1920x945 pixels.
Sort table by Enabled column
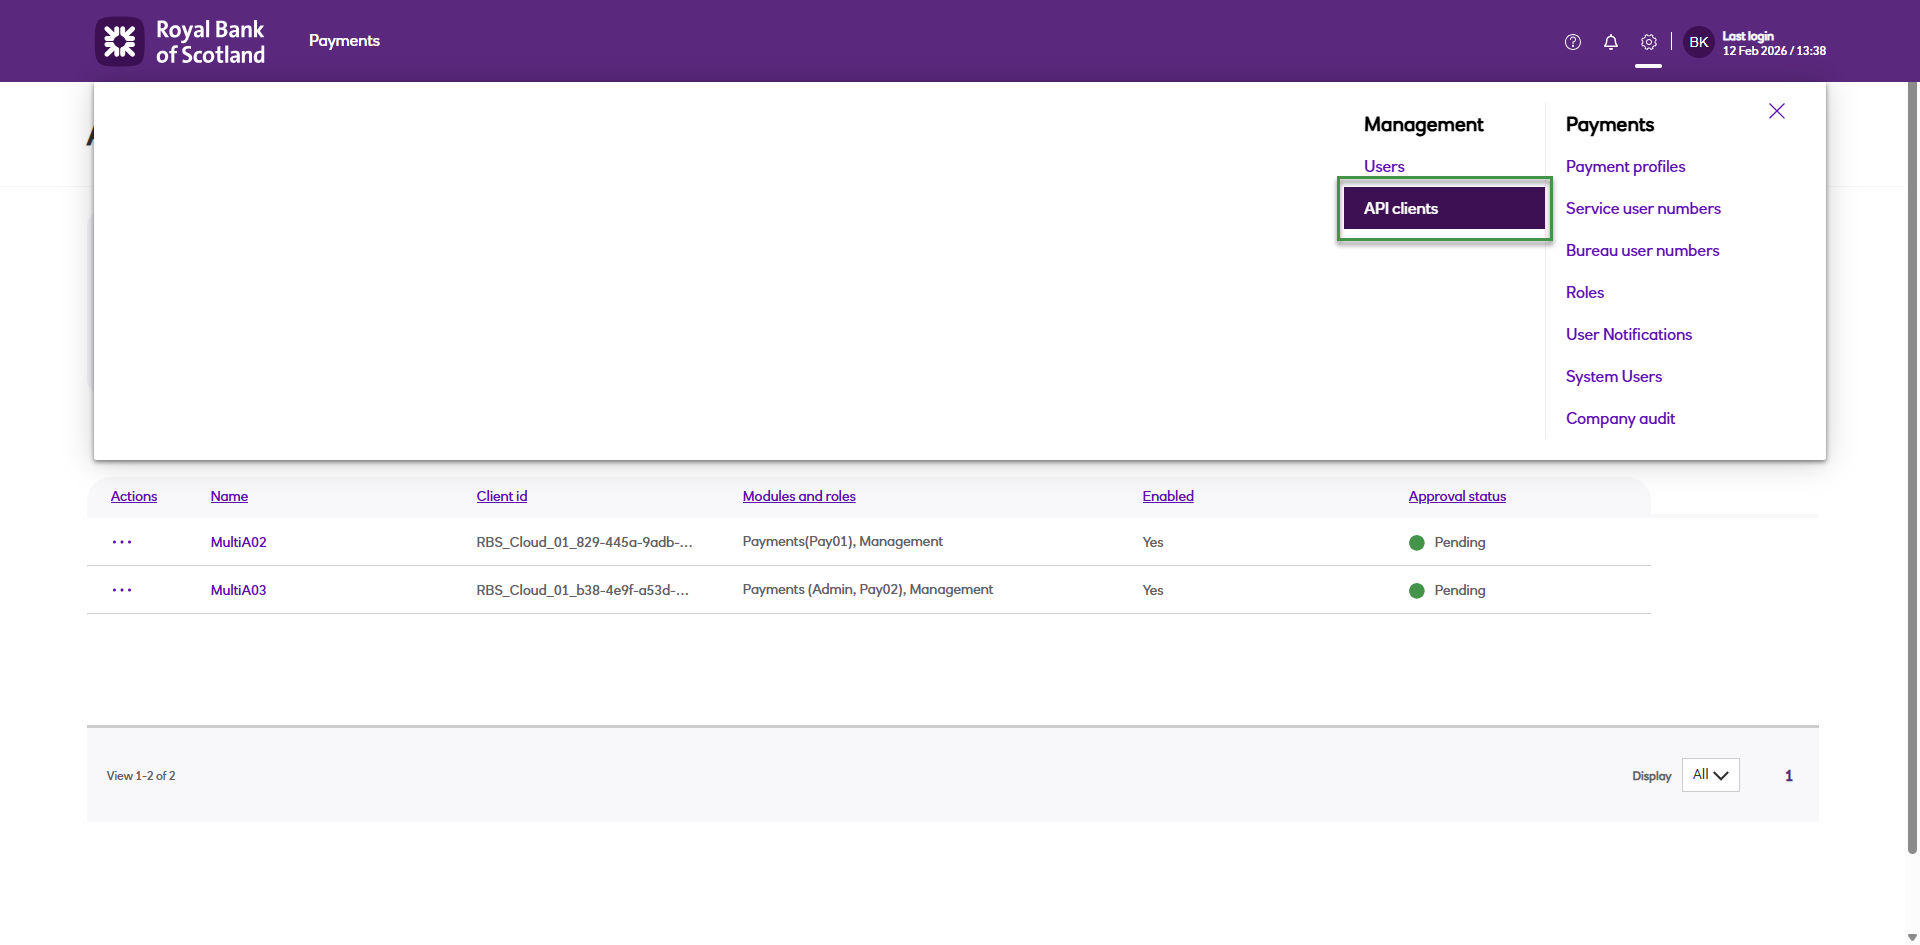point(1168,496)
